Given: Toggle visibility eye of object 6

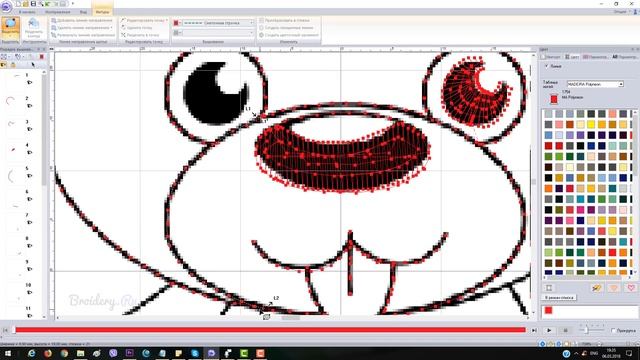Looking at the screenshot, I should (x=29, y=199).
